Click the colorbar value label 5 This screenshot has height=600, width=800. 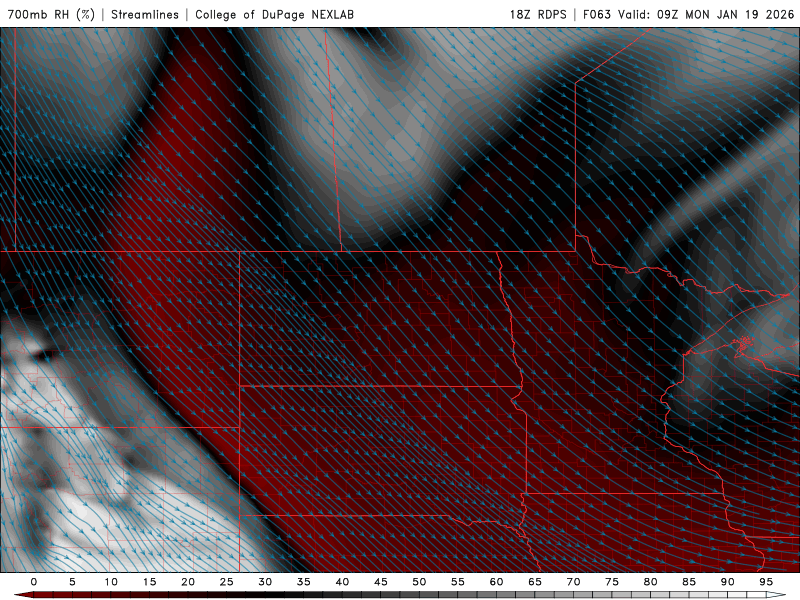(x=72, y=582)
